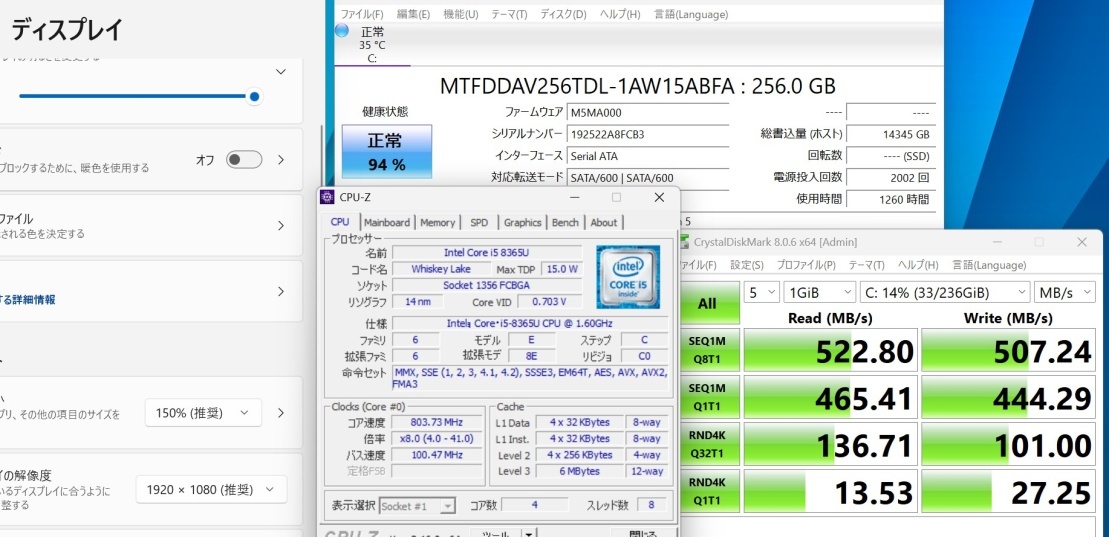Switch to the Bench tab in CPU-Z
This screenshot has height=537, width=1109.
click(565, 222)
